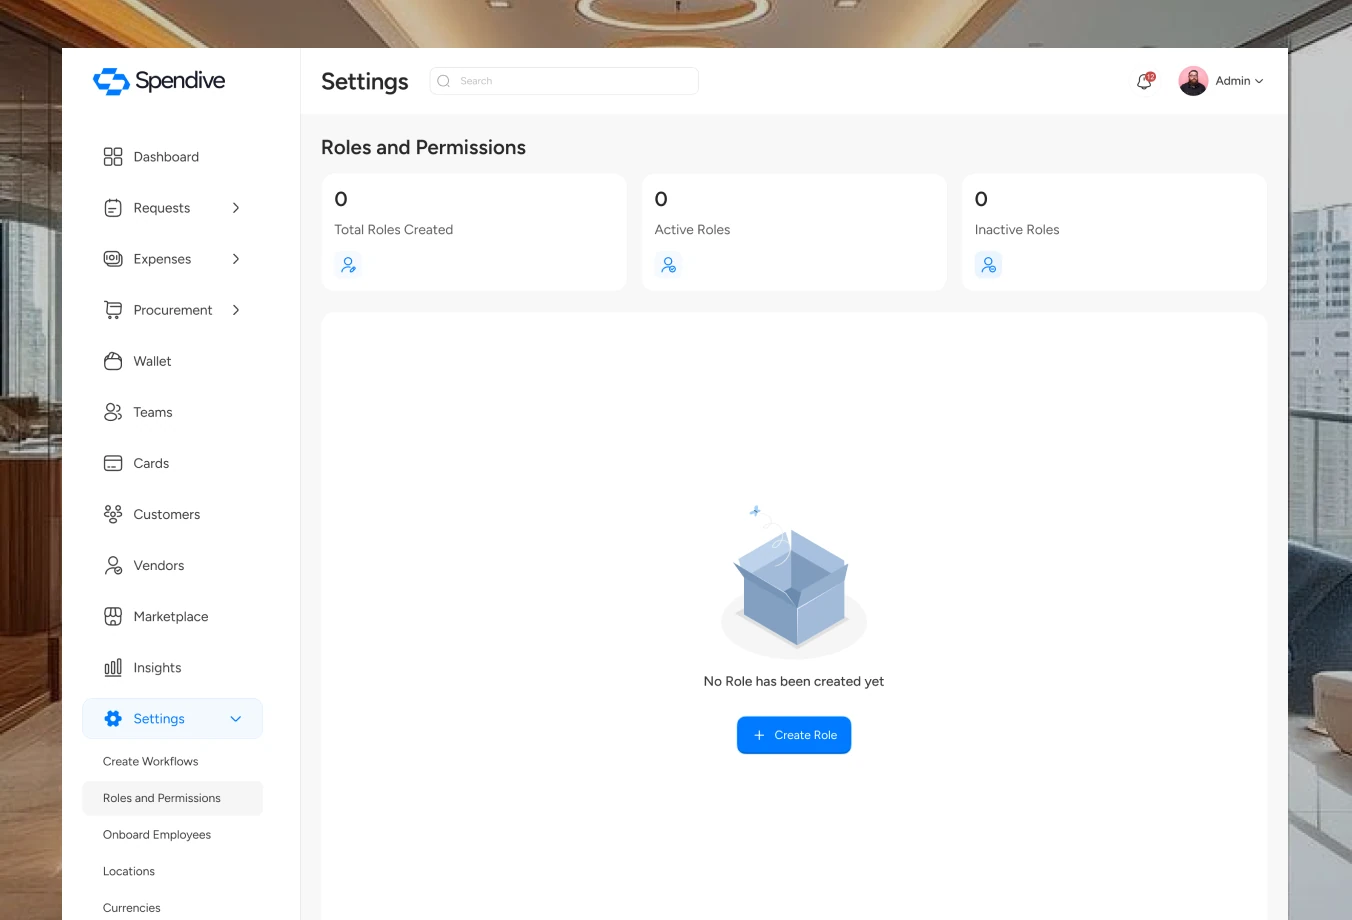The height and width of the screenshot is (920, 1352).
Task: Go to the Insights label in sidebar
Action: click(158, 668)
